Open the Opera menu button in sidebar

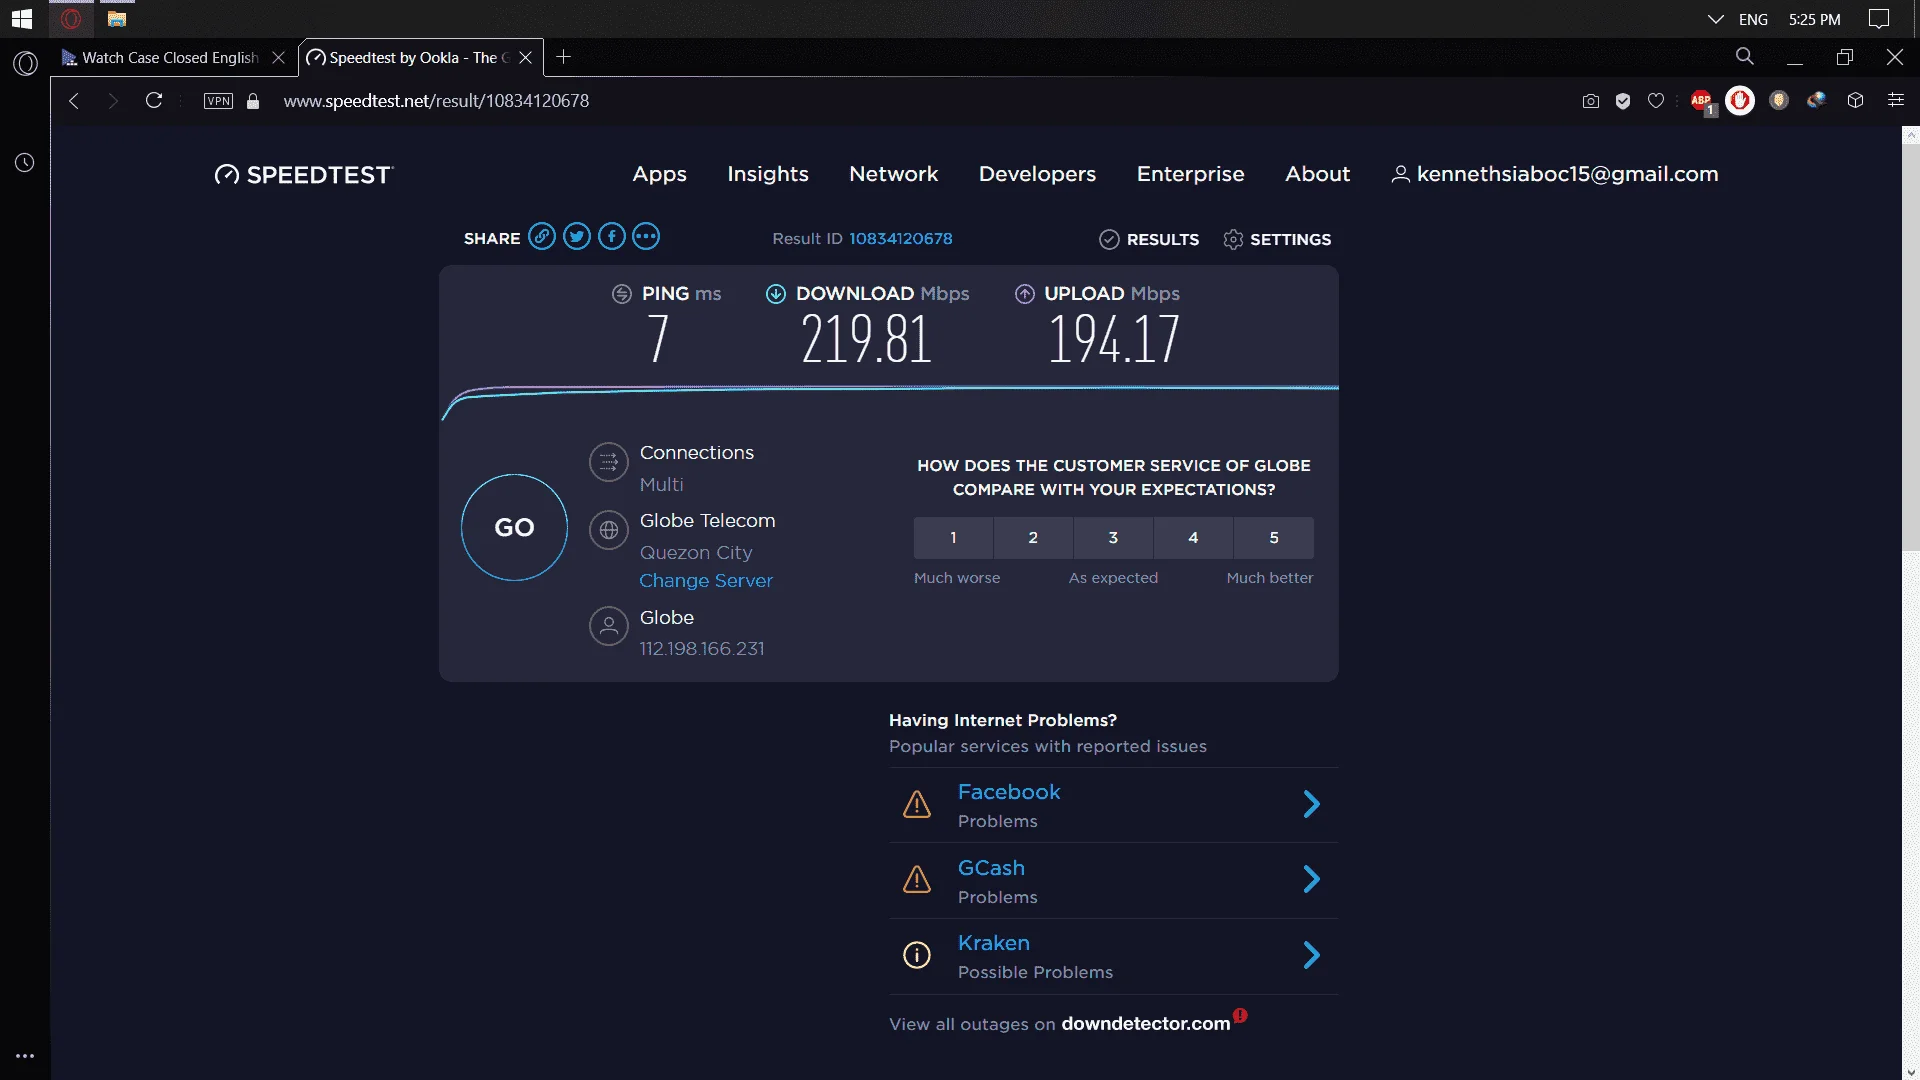click(25, 63)
